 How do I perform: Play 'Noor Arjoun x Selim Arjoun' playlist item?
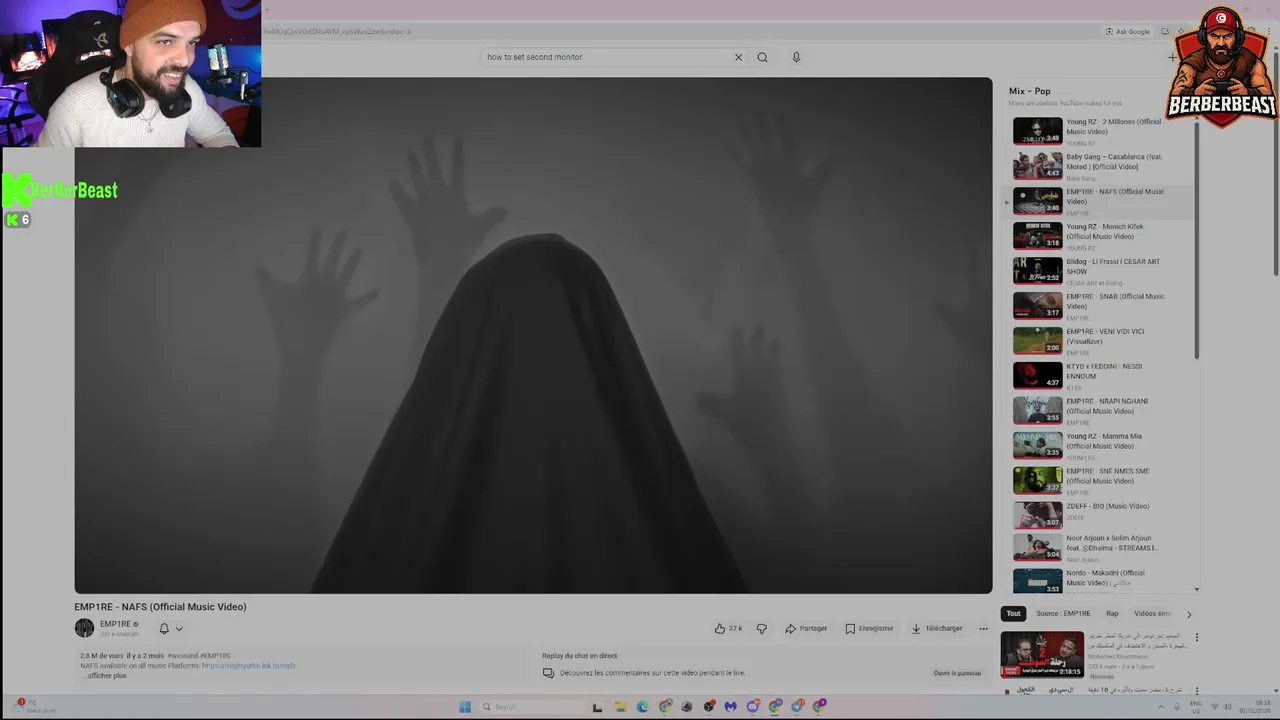coord(1100,548)
